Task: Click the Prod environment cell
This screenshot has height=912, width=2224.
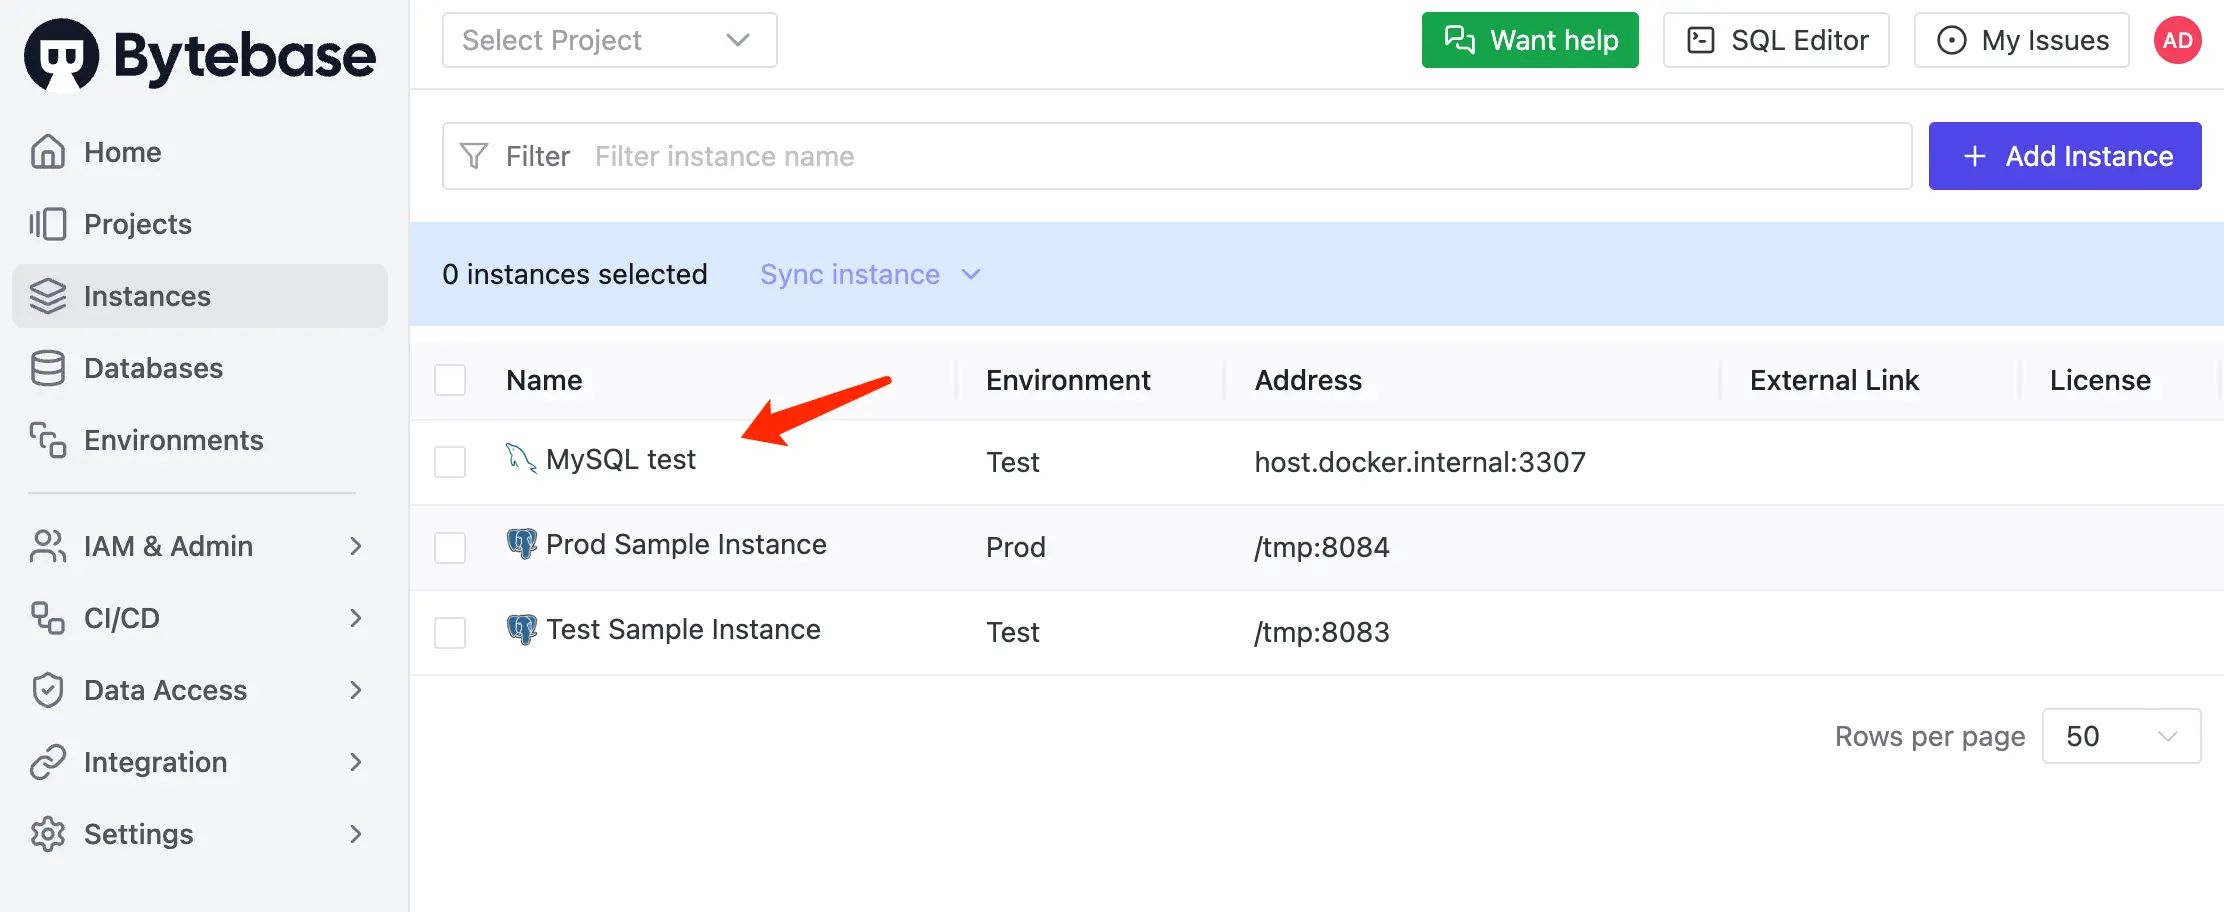Action: coord(1016,547)
